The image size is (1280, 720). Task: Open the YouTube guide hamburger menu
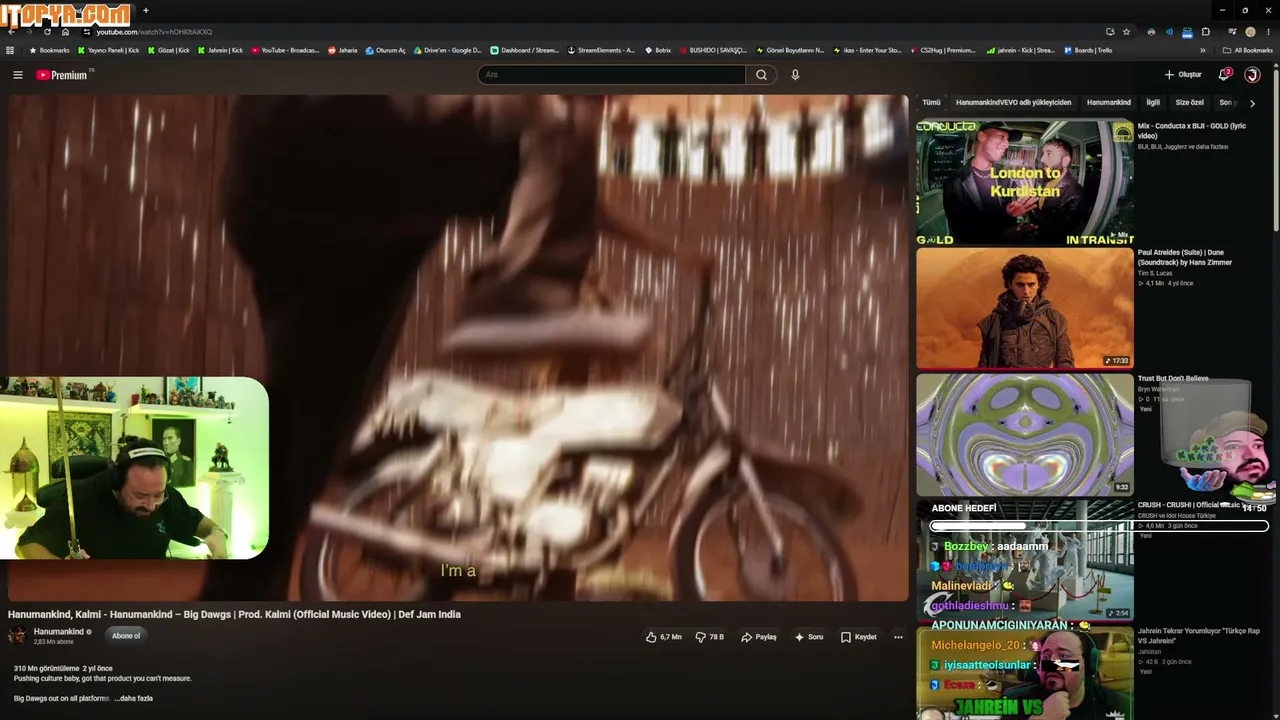click(x=17, y=75)
